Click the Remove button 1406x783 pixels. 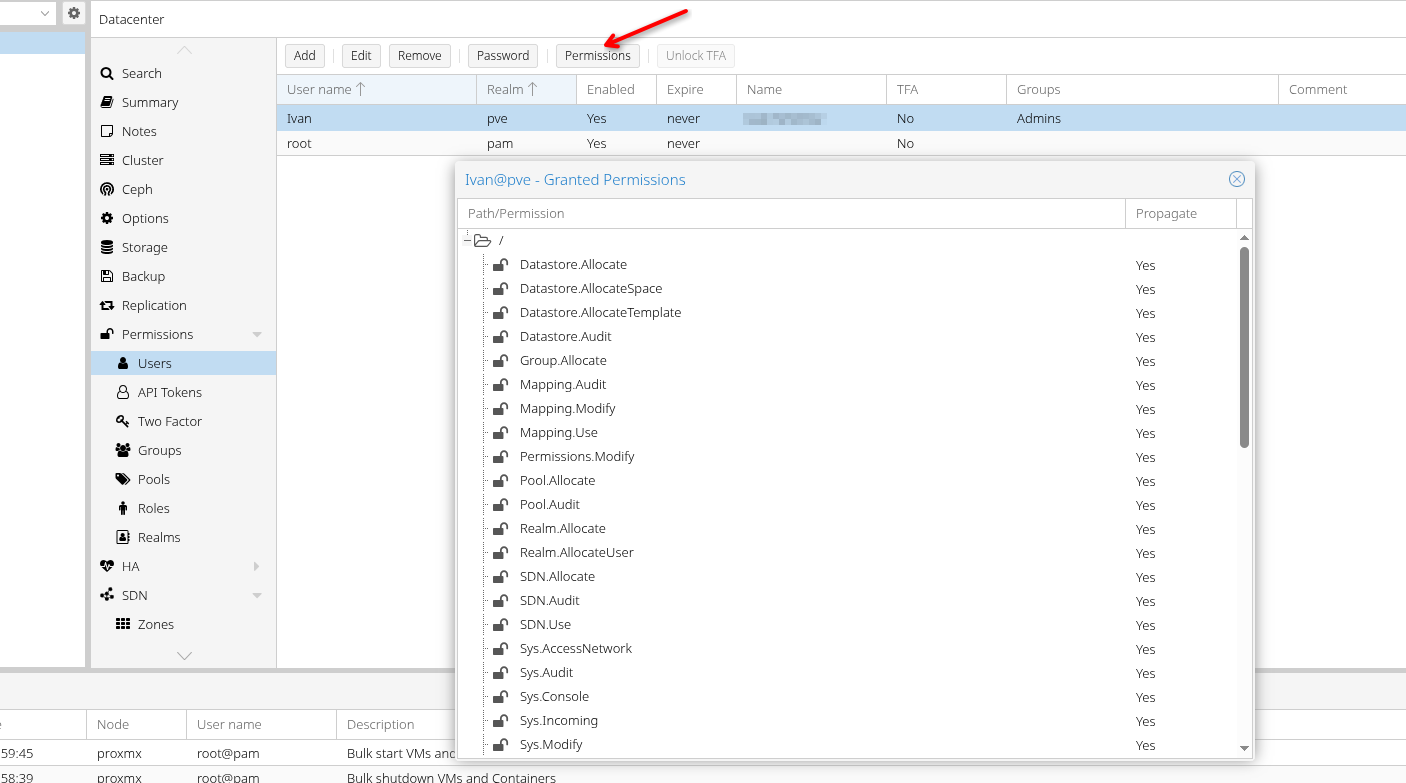point(420,56)
